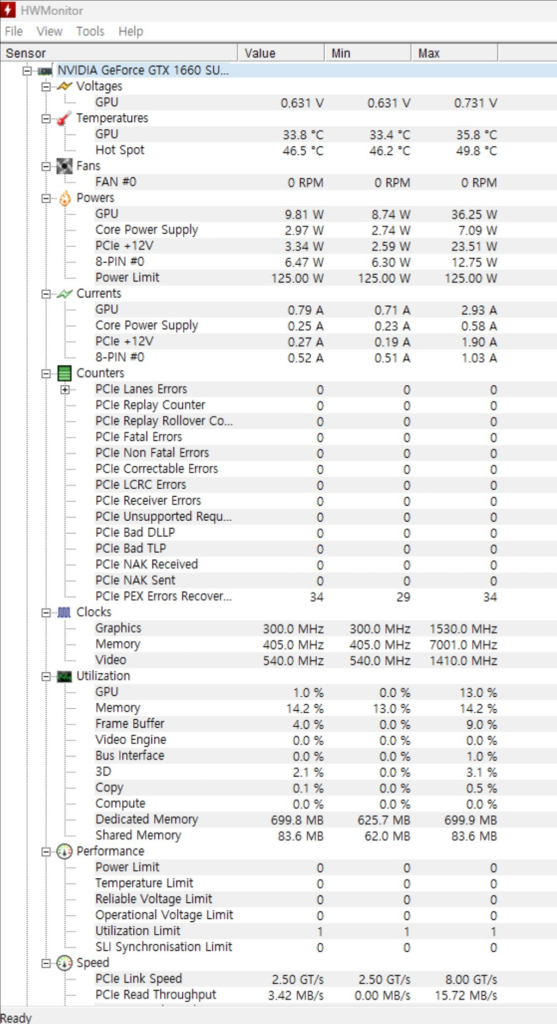Screen dimensions: 557x1024
Task: Open the Tools menu
Action: tap(90, 31)
